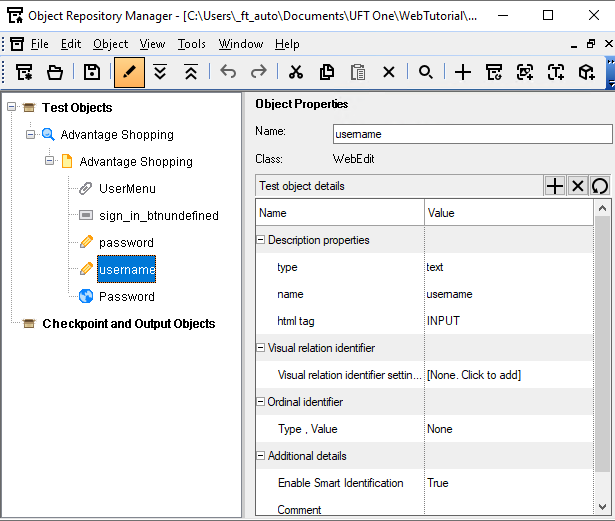Viewport: 615px width, 521px height.
Task: Delete the object with toolbar X icon
Action: [389, 72]
